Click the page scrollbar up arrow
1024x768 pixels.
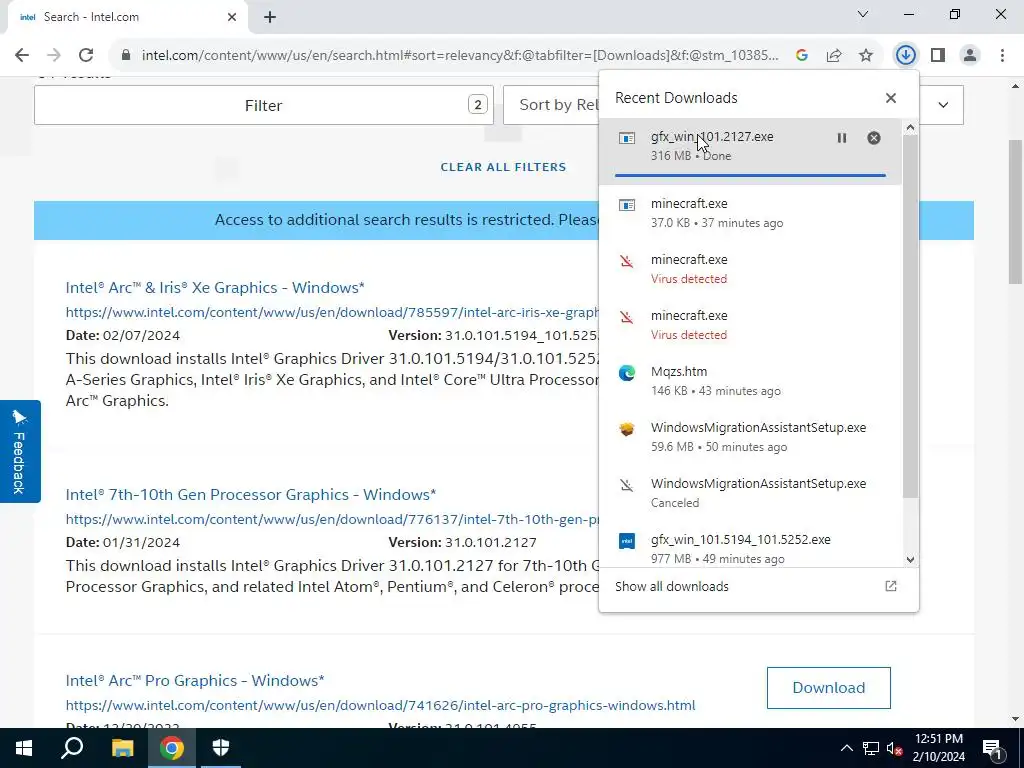pos(1016,86)
